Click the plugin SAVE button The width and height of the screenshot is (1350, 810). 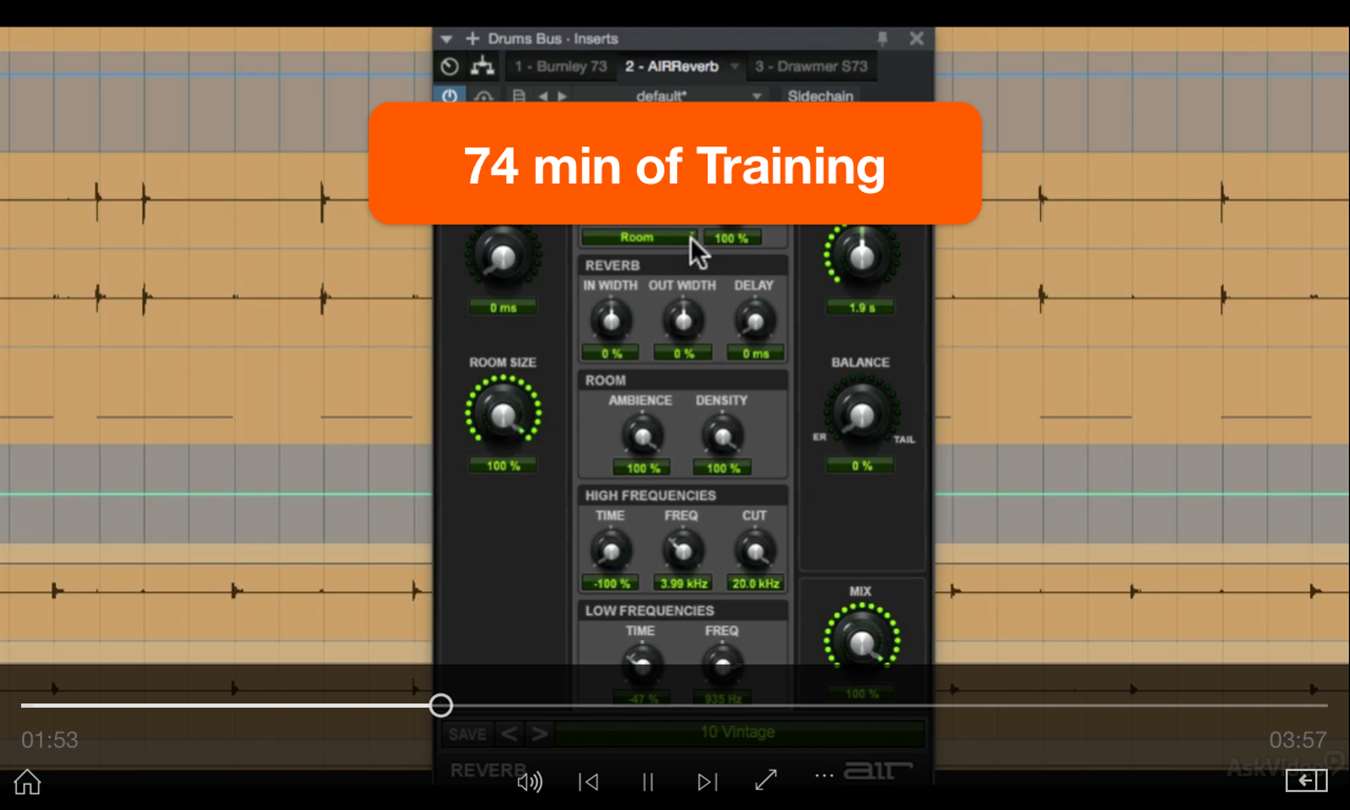467,734
